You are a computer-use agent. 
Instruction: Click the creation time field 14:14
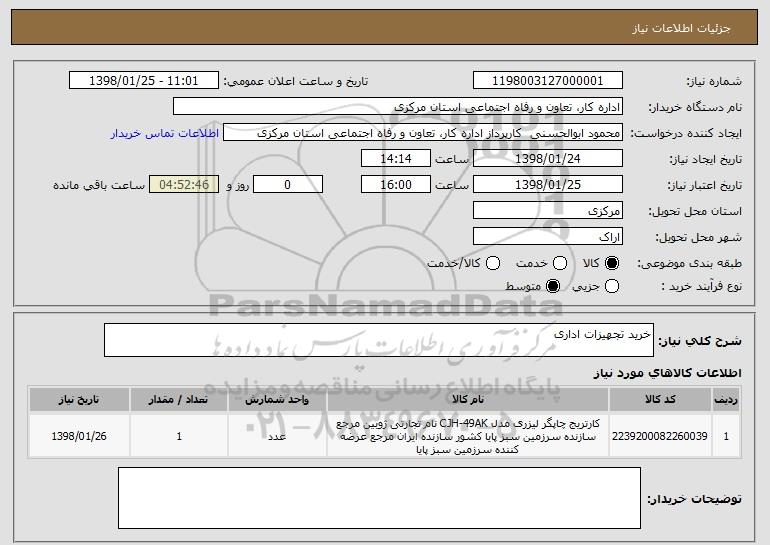point(396,159)
